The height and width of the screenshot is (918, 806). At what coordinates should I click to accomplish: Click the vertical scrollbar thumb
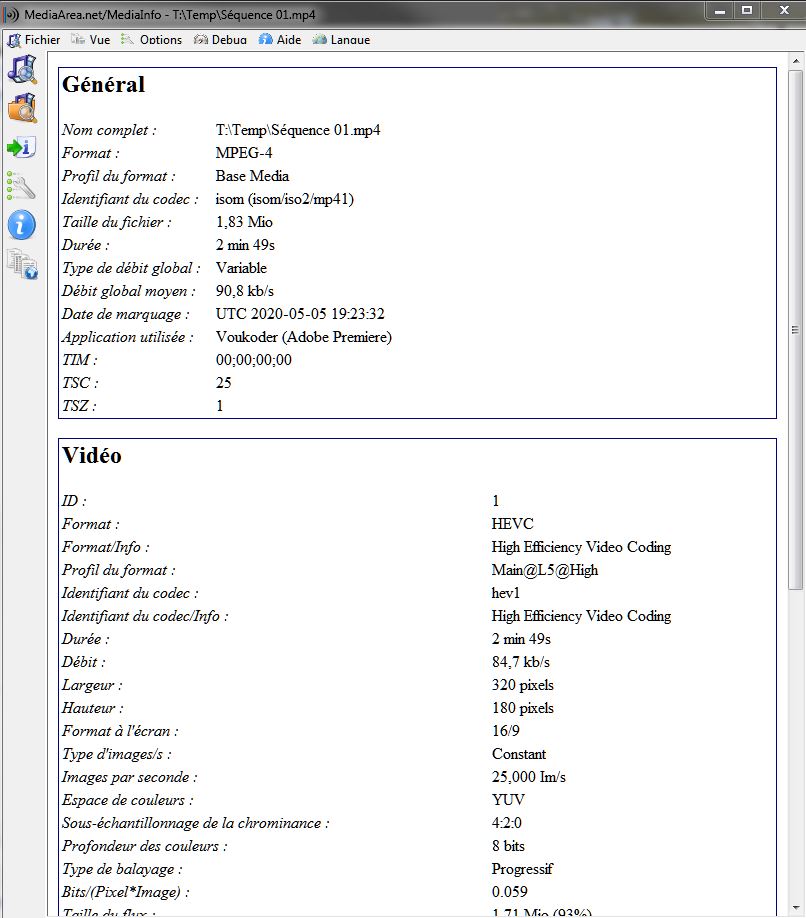(795, 330)
